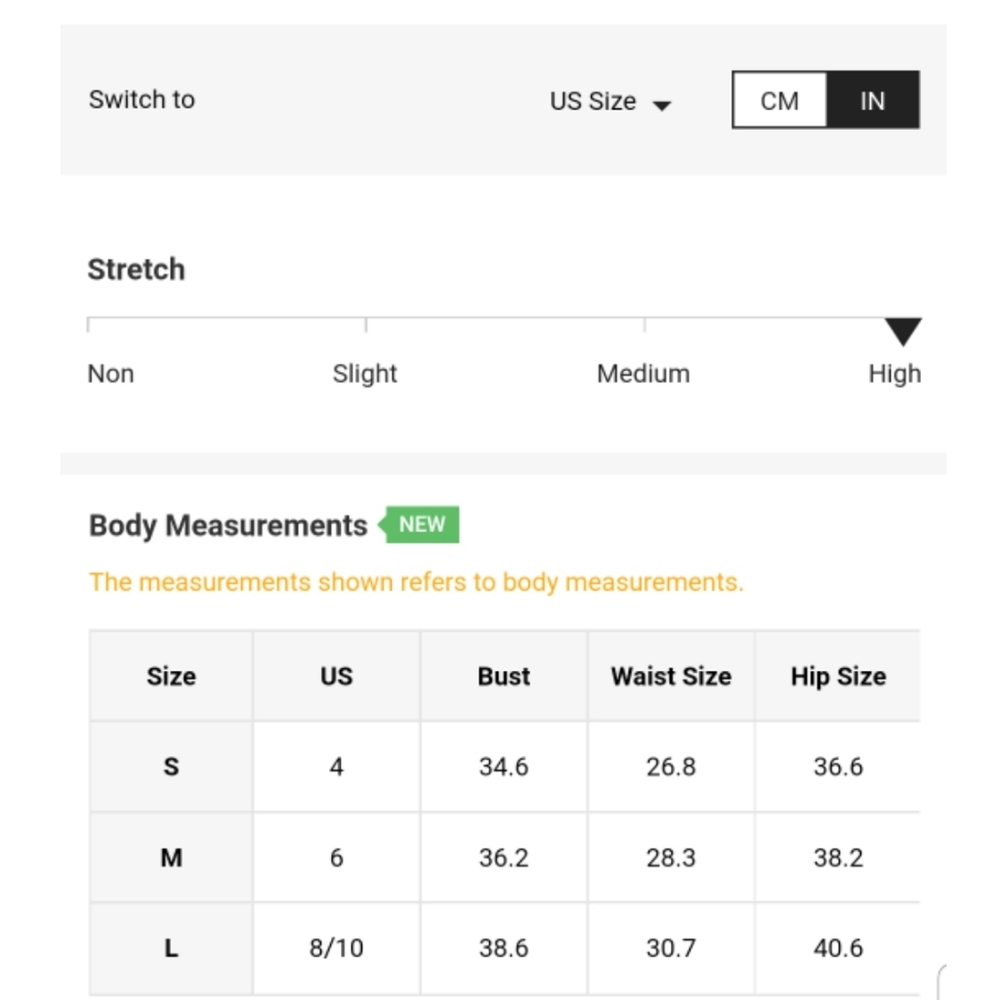Select the IN unit toggle

click(x=872, y=100)
